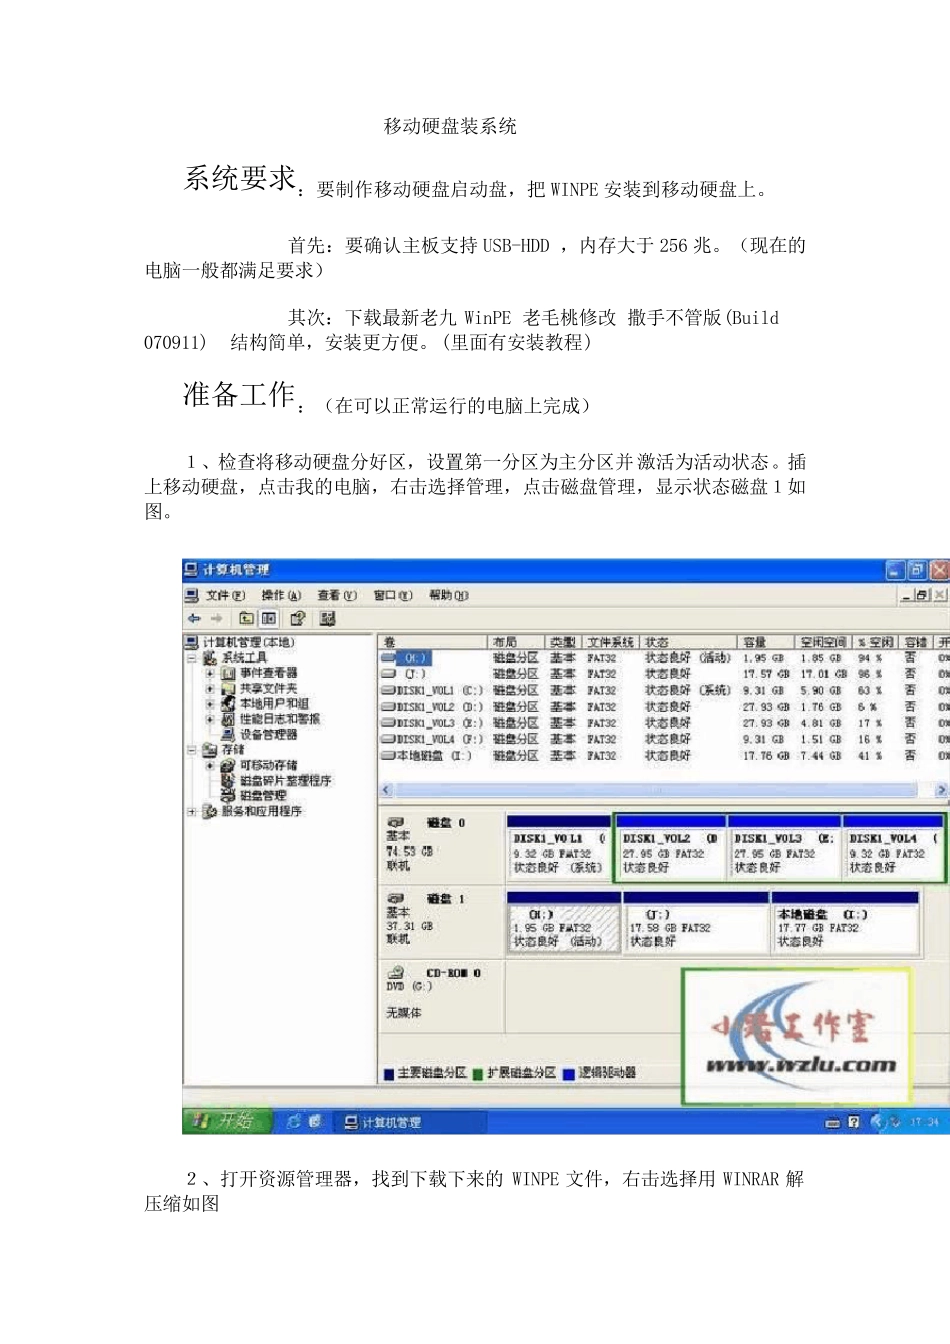The width and height of the screenshot is (950, 1344).
Task: Collapse the 系统工具 tree node
Action: [x=191, y=658]
